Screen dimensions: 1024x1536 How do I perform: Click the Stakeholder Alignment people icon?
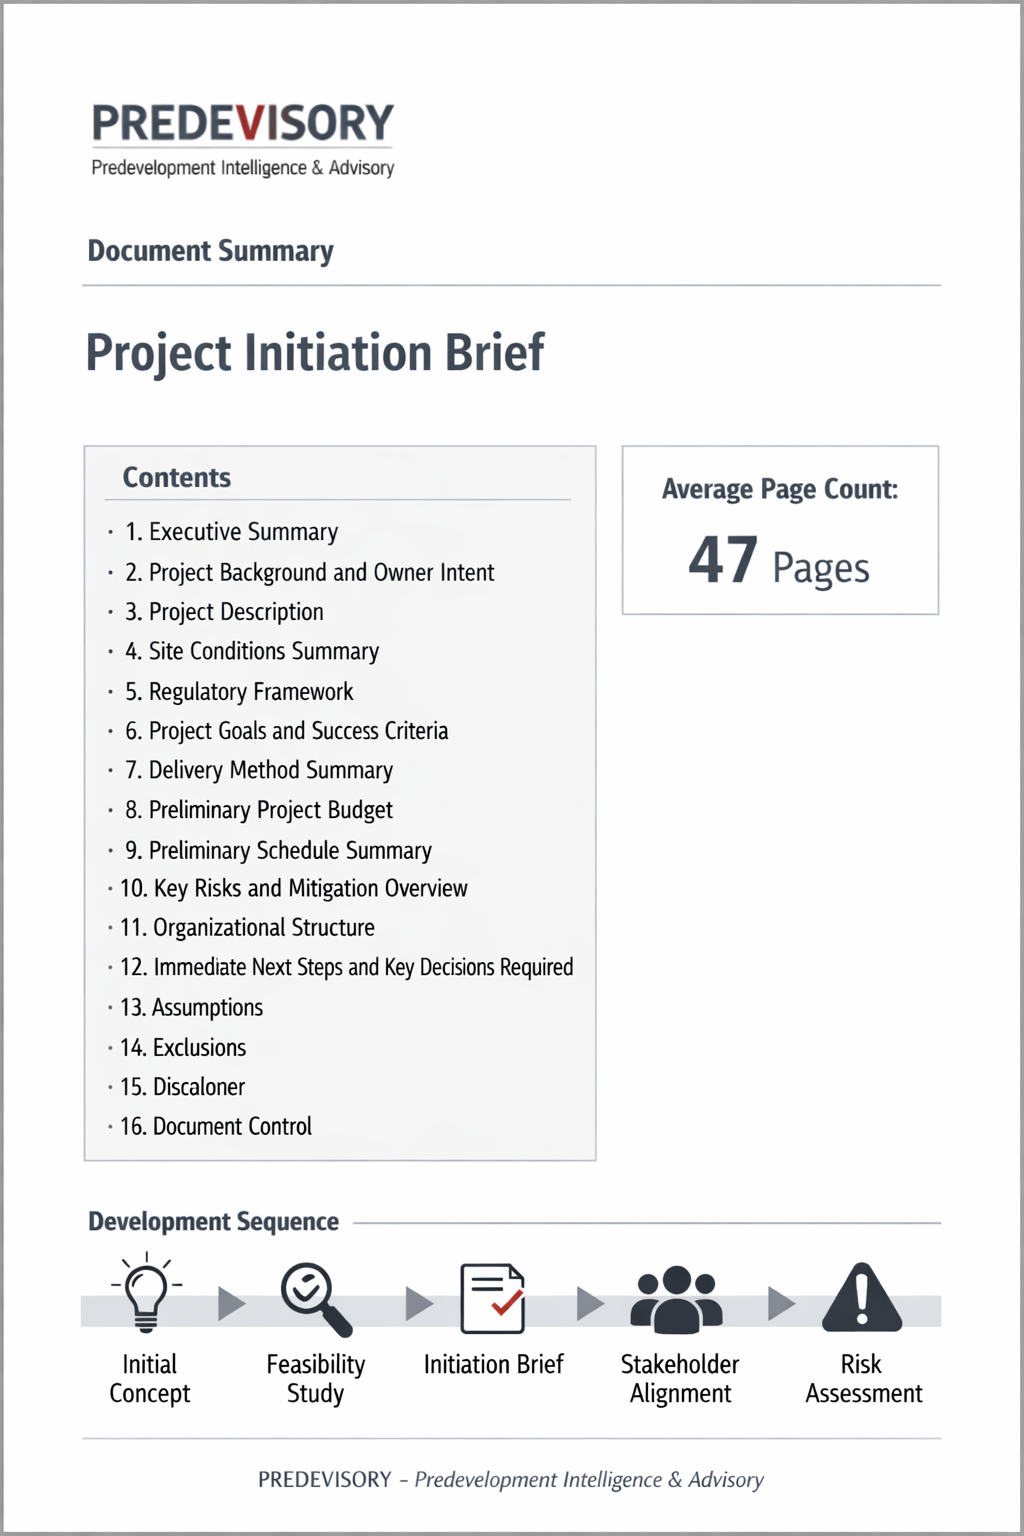pos(677,1299)
